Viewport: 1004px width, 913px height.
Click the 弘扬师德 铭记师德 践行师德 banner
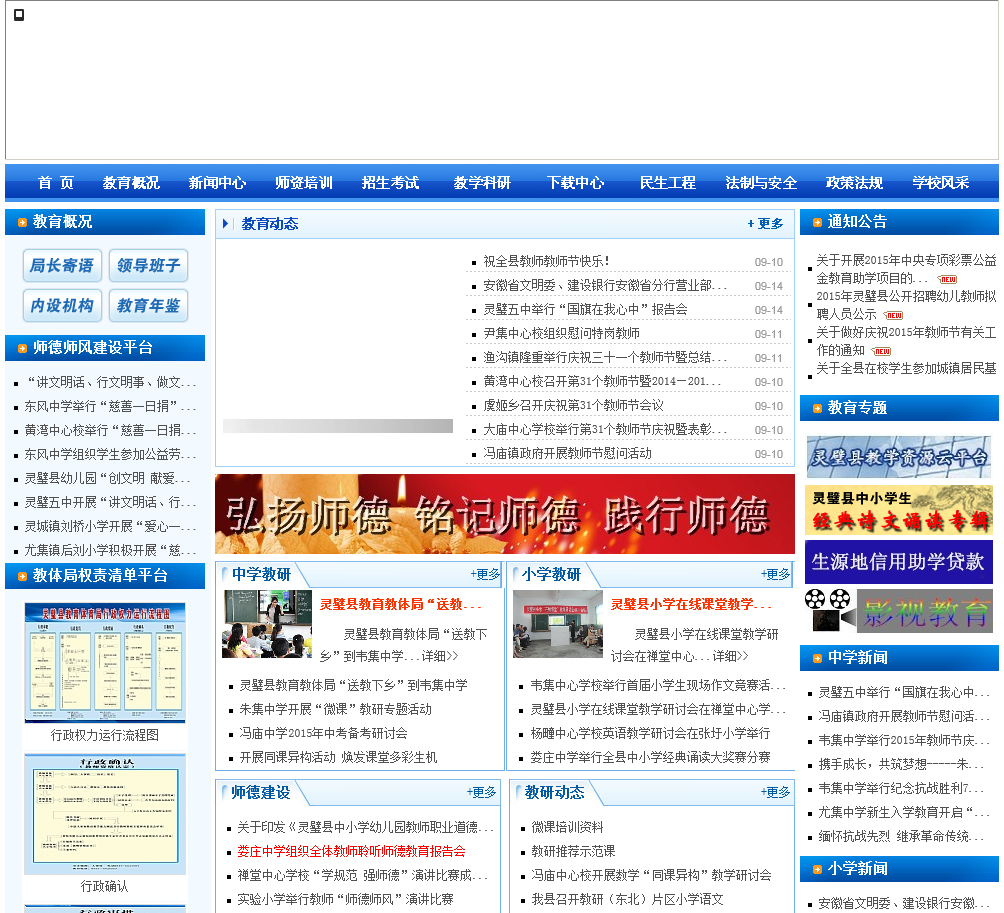(x=505, y=513)
